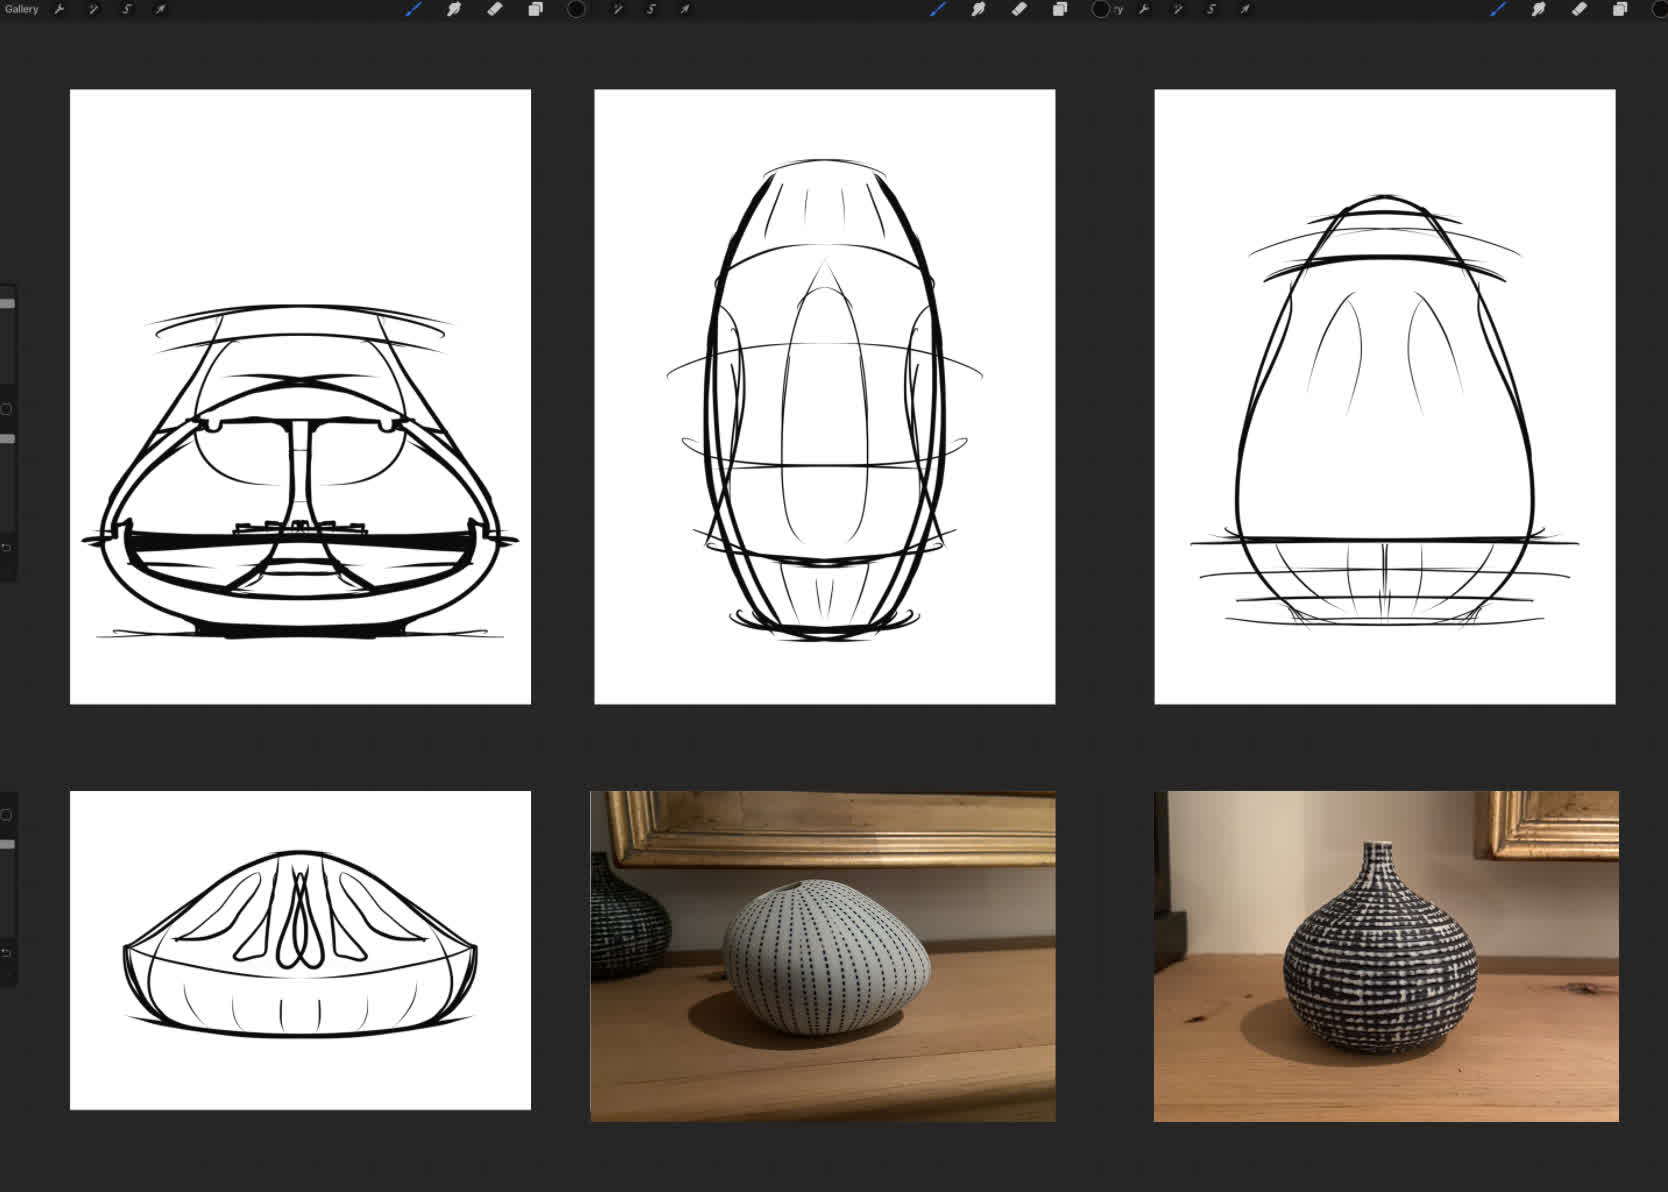Select the Selection S tool near Gallery
This screenshot has width=1668, height=1192.
(127, 9)
